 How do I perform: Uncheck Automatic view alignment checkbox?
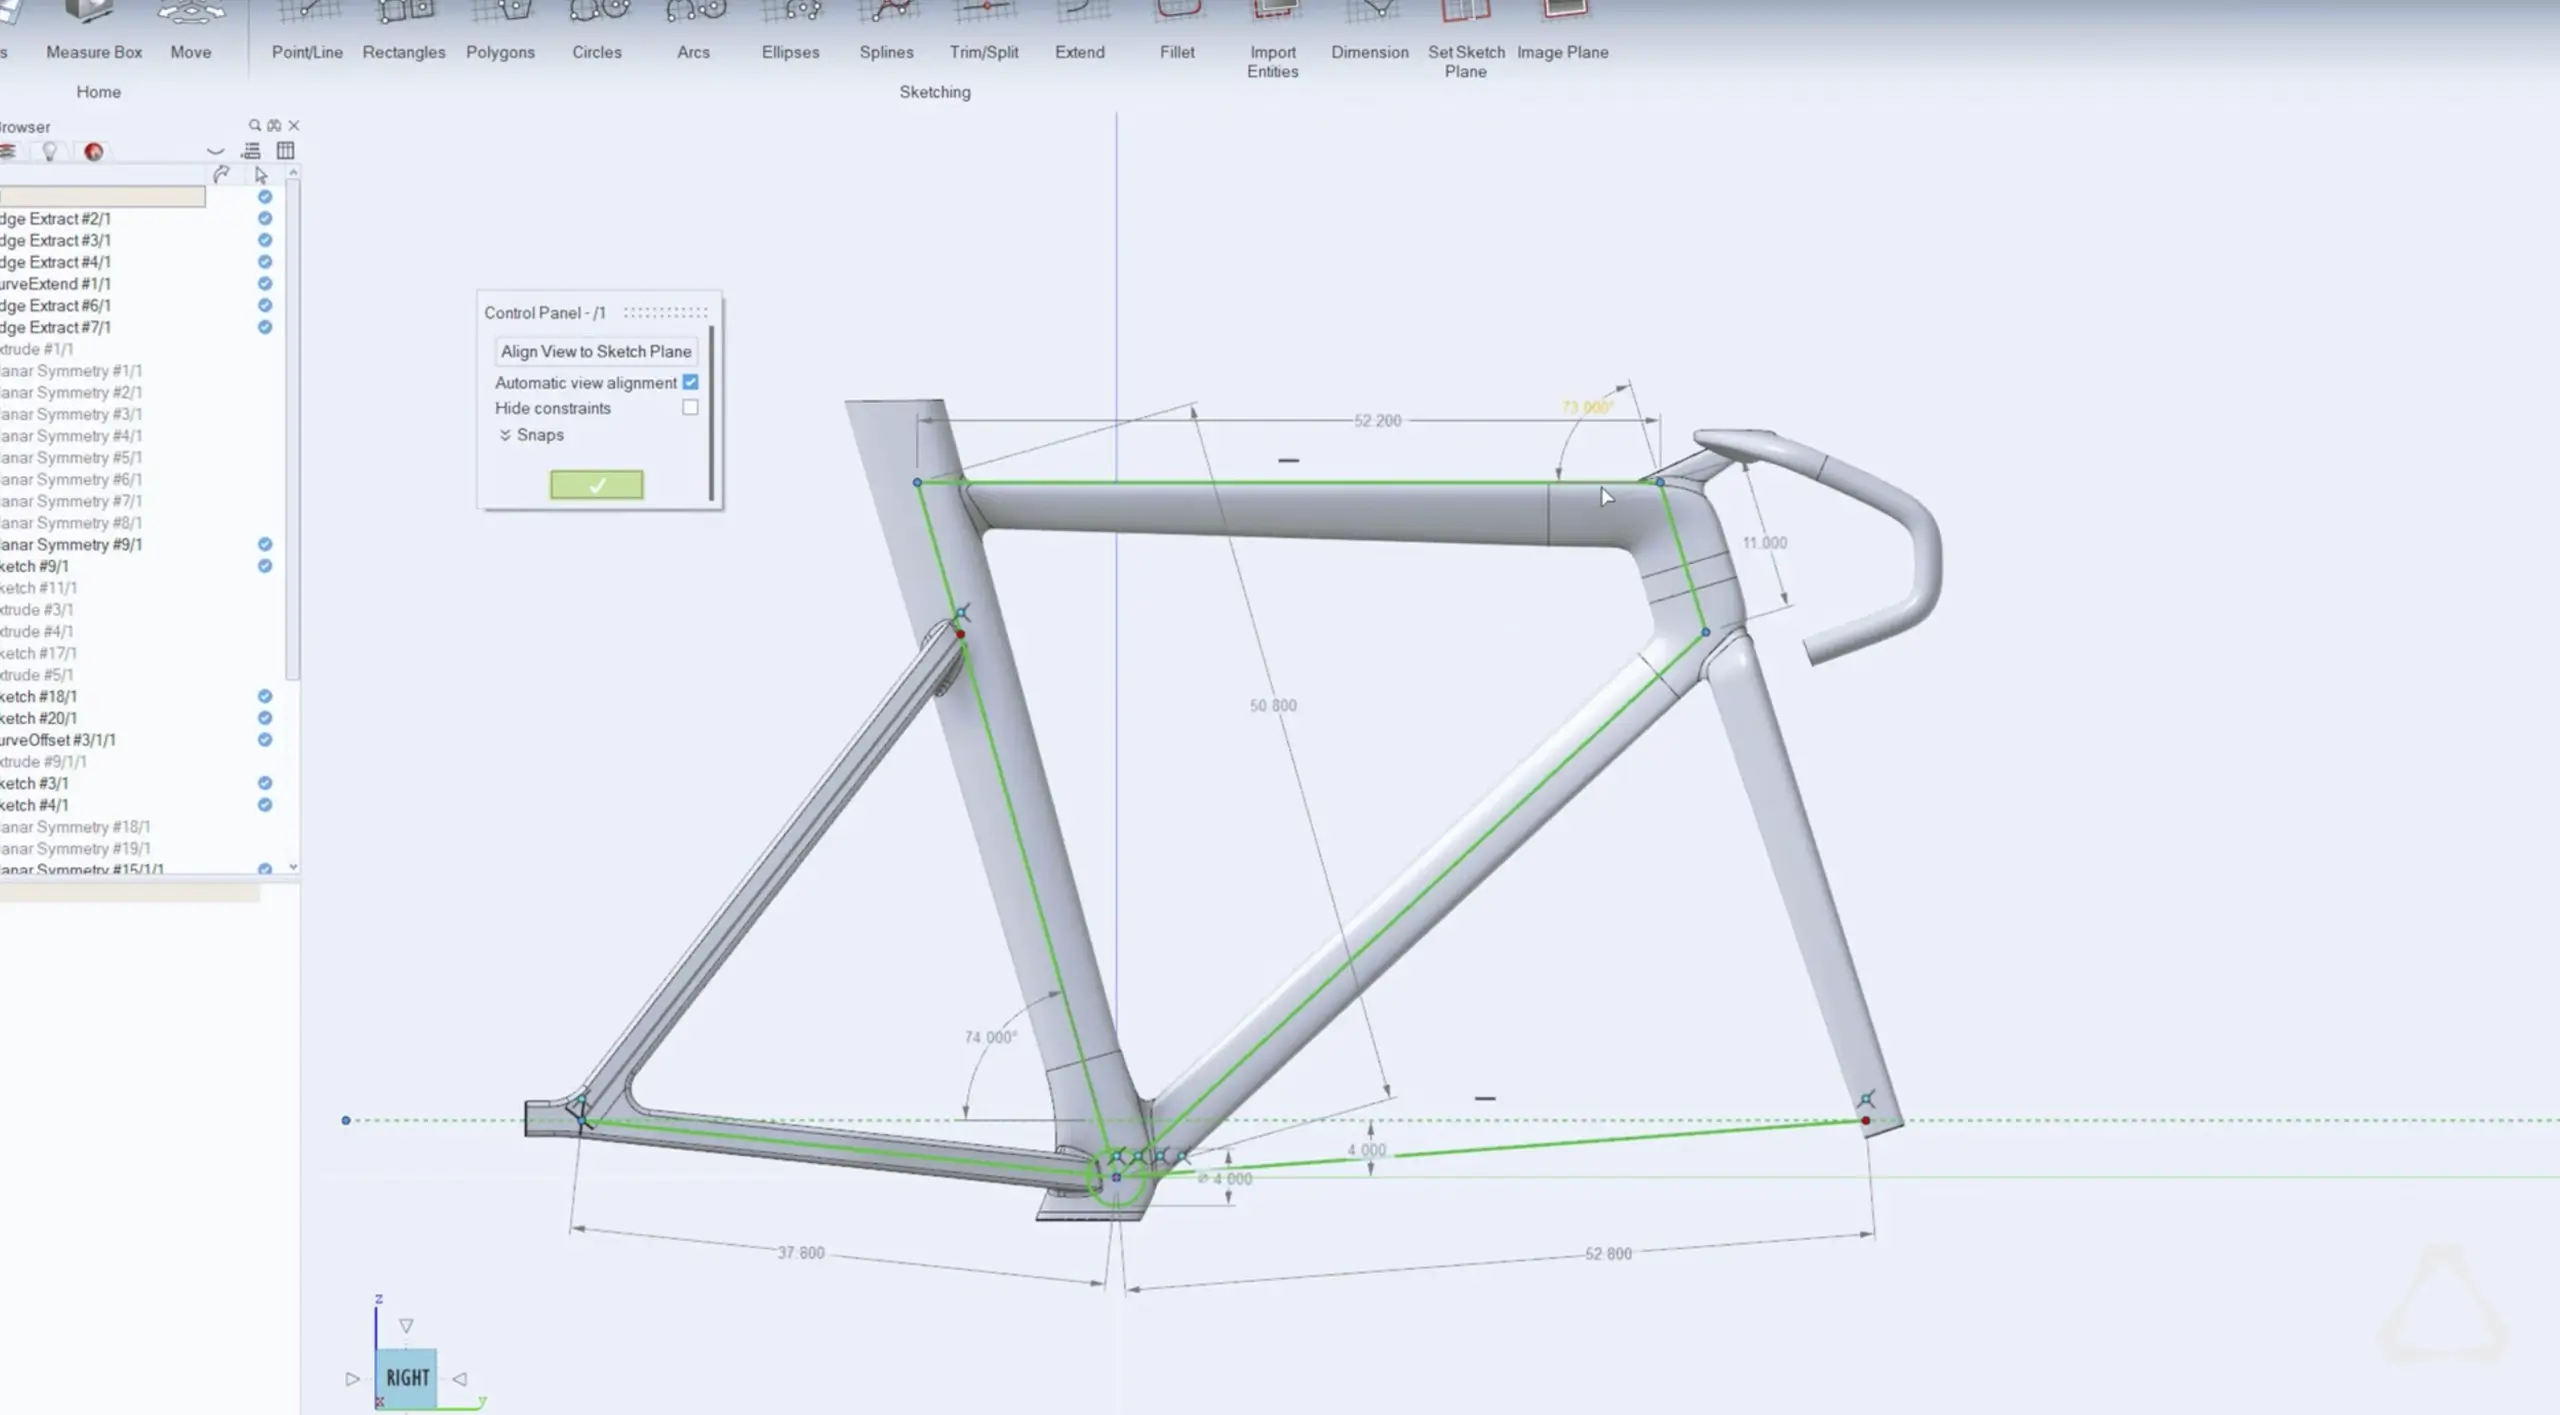click(x=690, y=382)
